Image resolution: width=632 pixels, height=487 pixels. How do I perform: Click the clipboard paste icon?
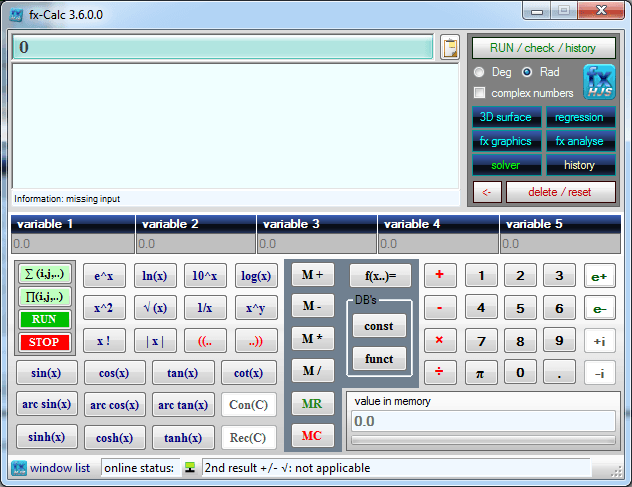(x=450, y=48)
